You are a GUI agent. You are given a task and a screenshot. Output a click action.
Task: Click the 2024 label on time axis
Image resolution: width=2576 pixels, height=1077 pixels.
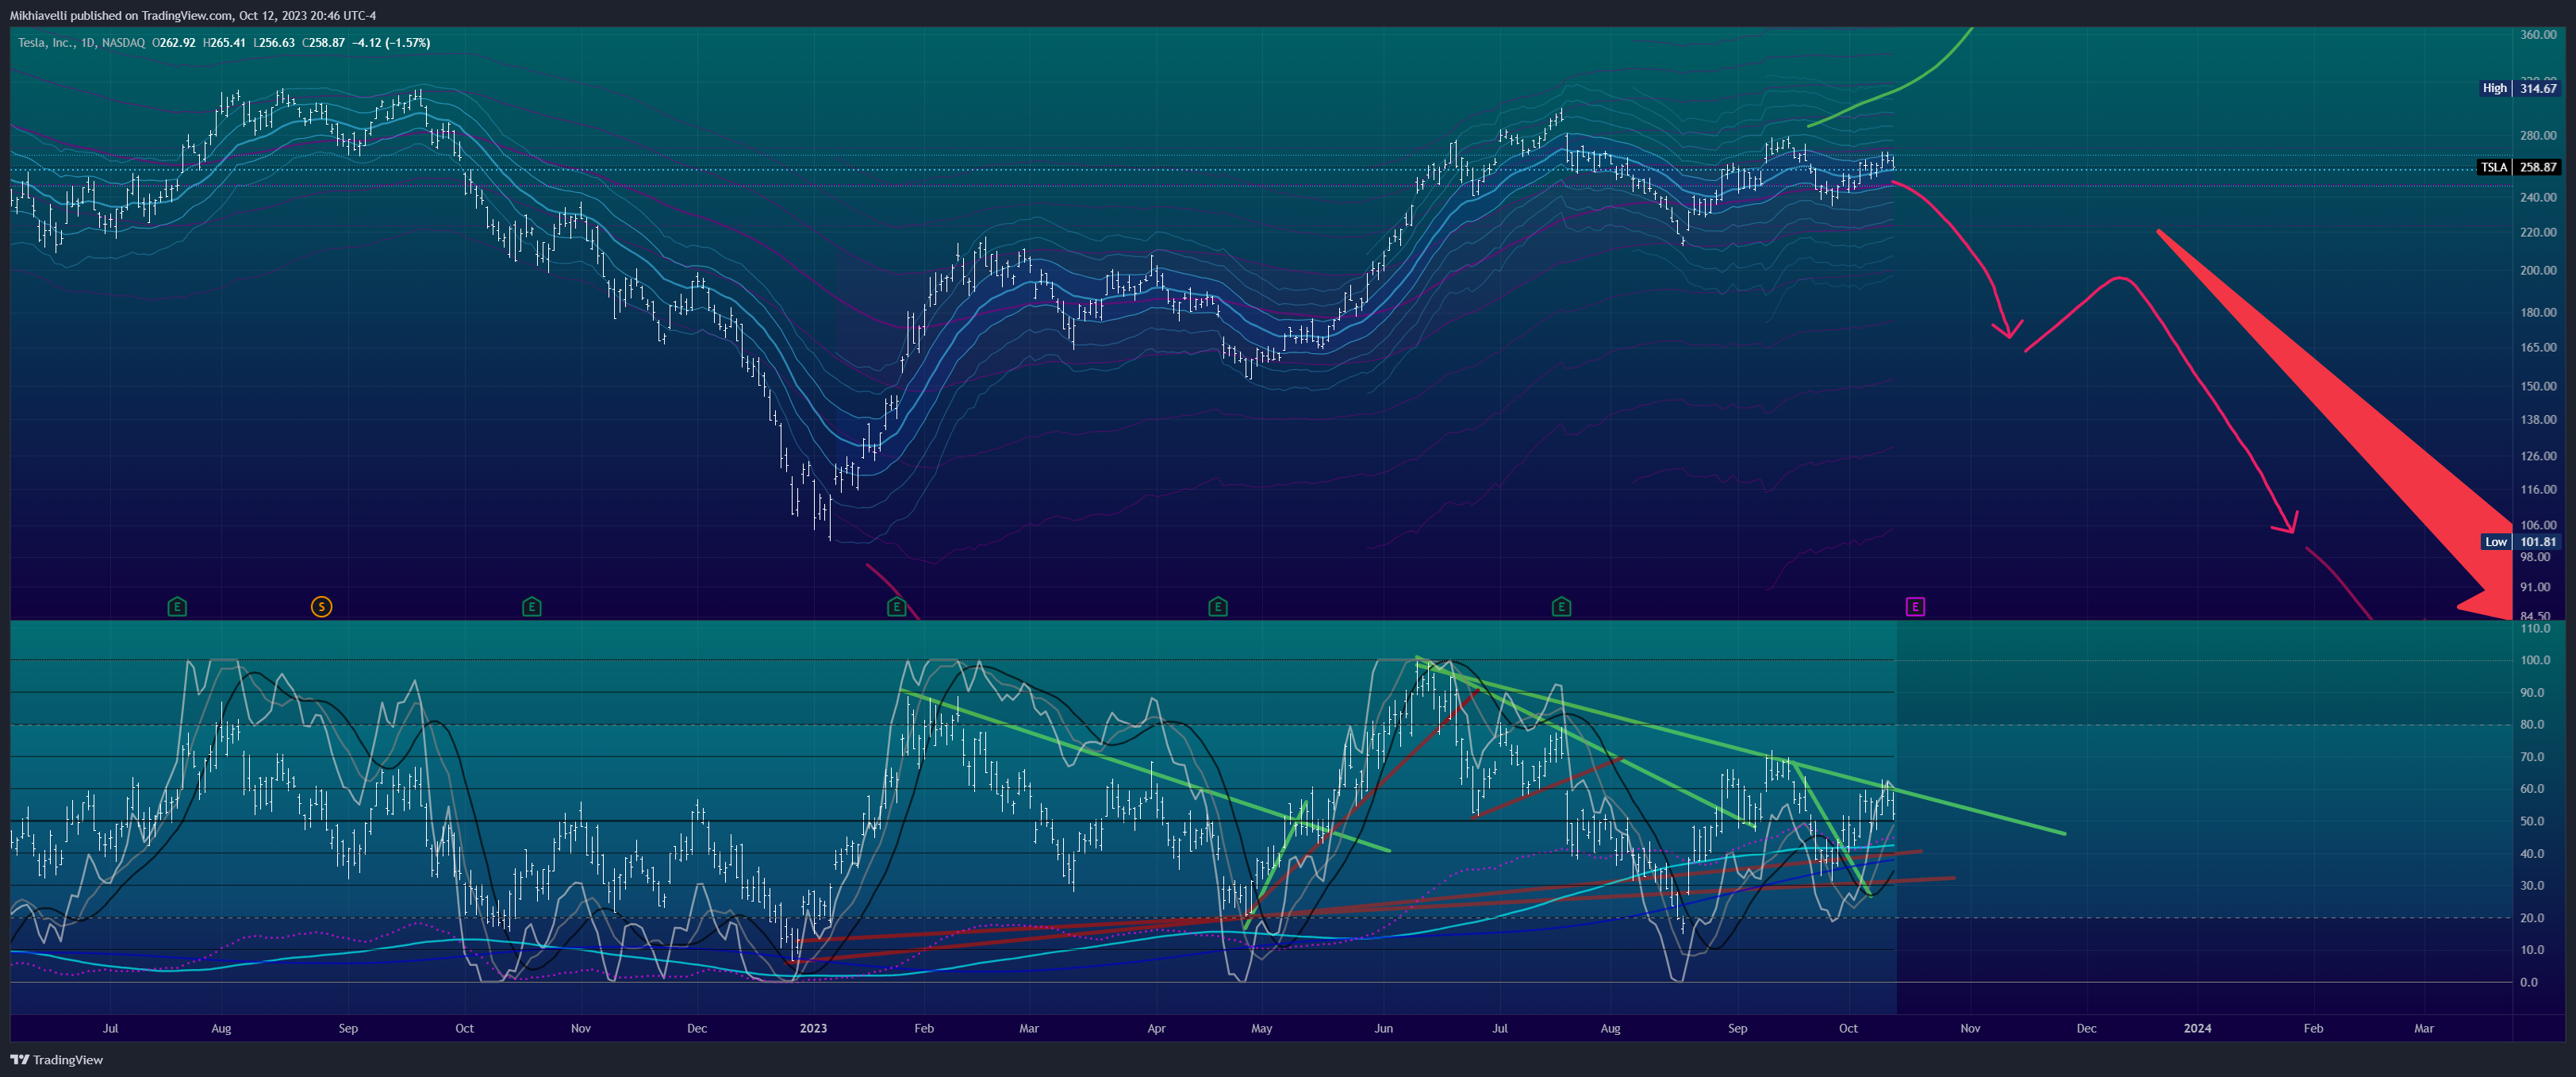click(x=2197, y=1028)
